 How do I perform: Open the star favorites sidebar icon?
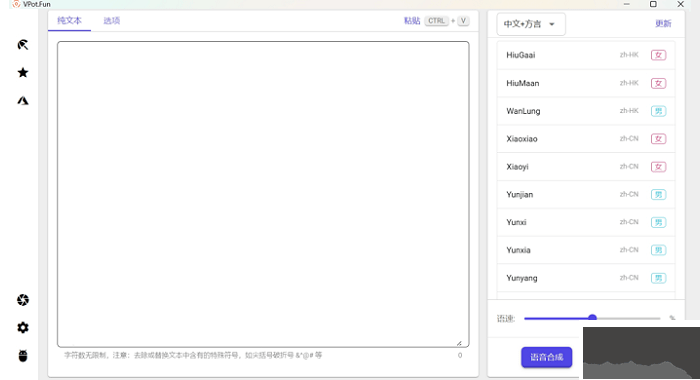[x=23, y=72]
